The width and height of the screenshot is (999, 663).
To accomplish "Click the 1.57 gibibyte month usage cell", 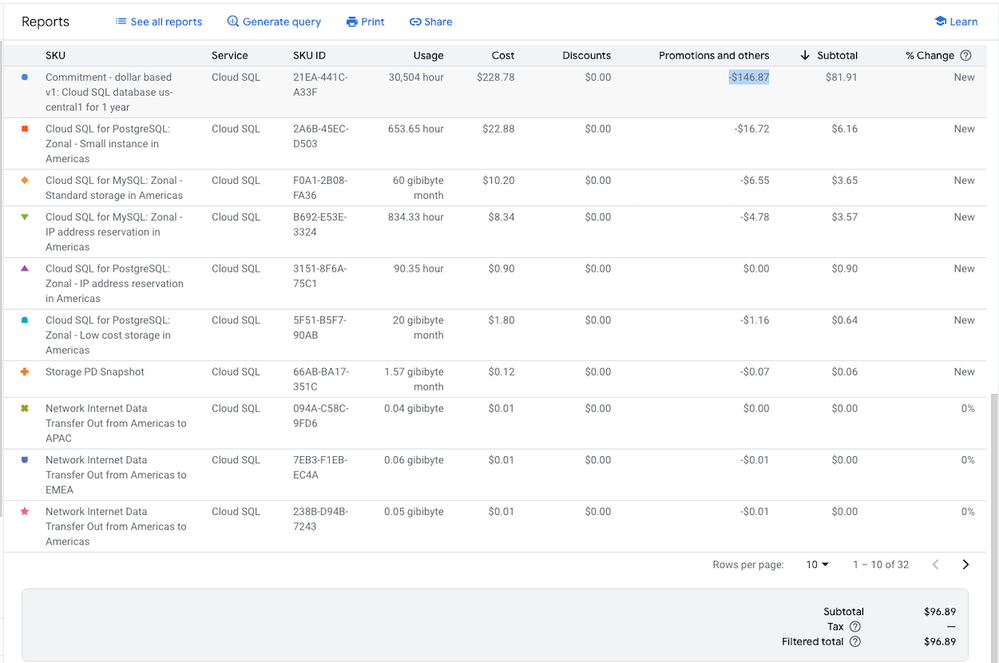I will pos(414,380).
